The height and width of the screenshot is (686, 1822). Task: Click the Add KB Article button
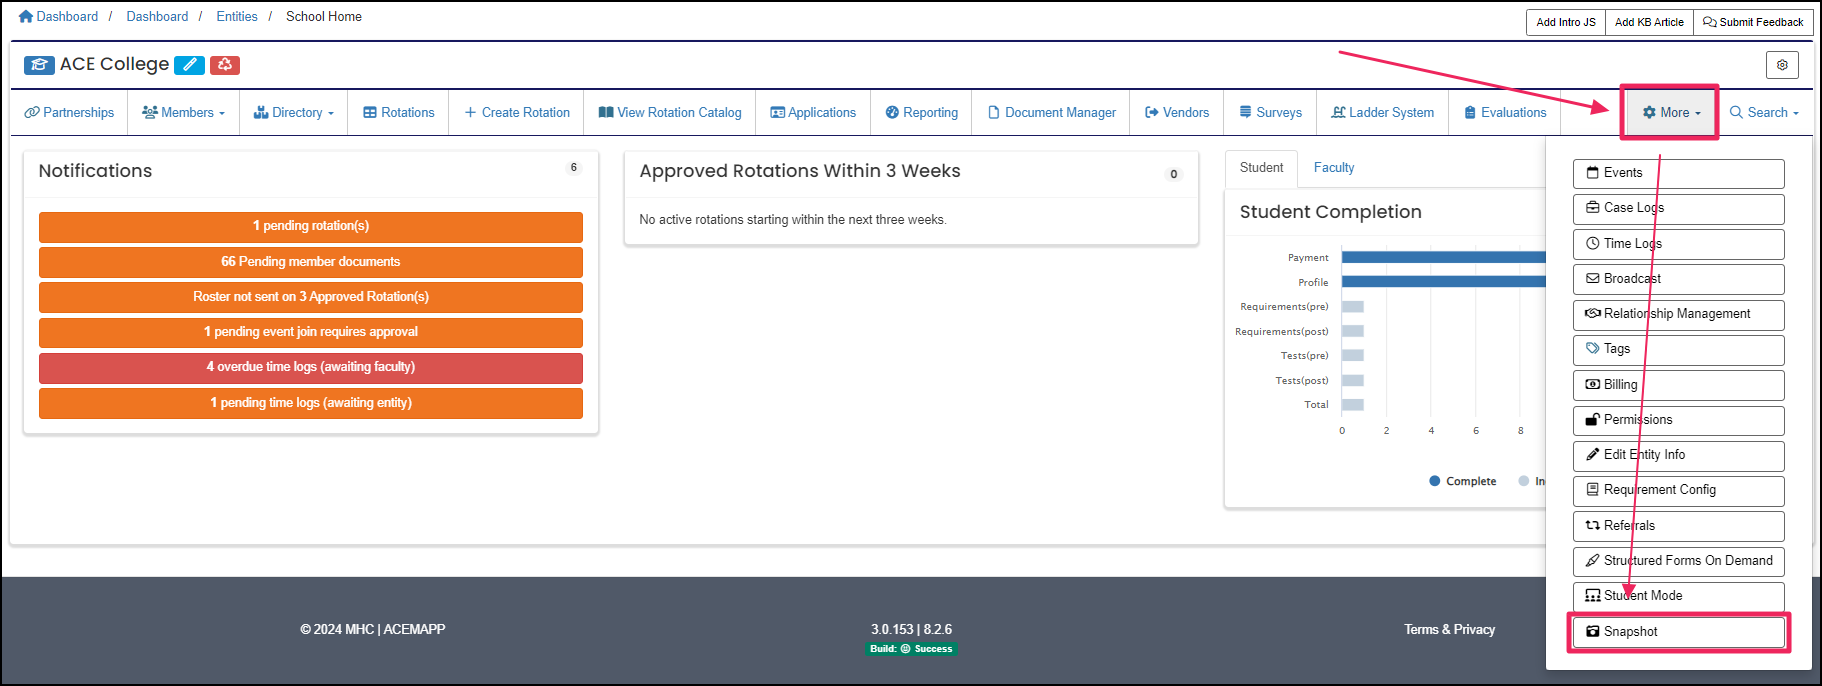coord(1649,22)
